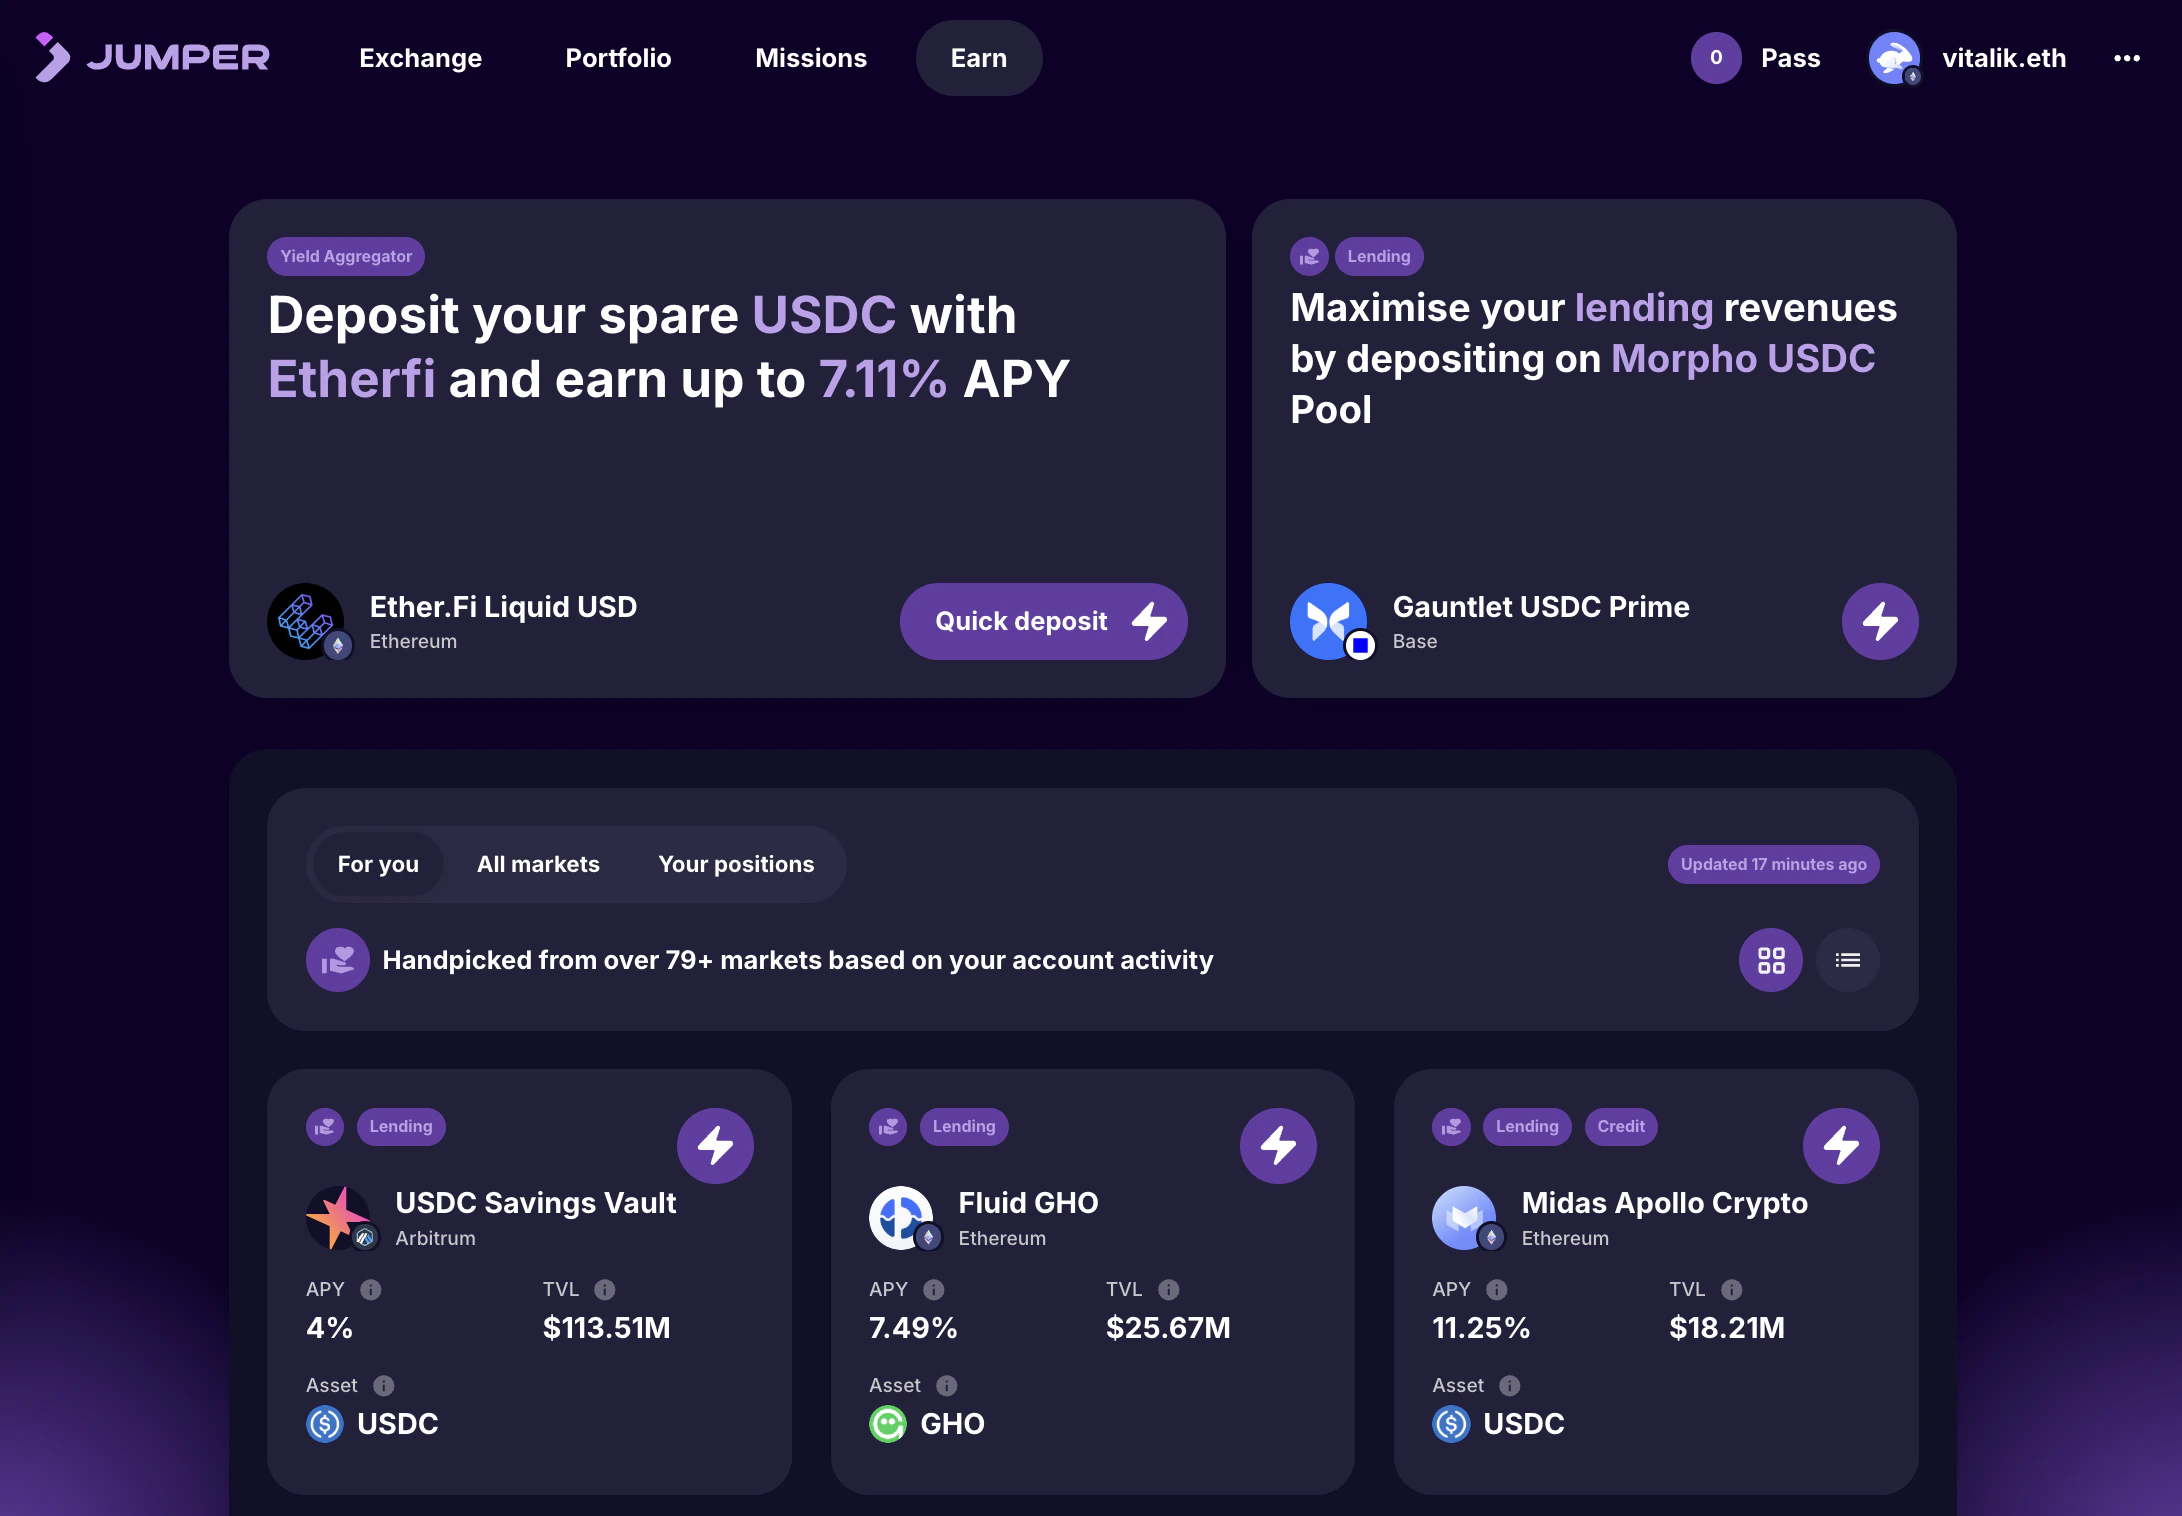Click the Lending tag on Midas Apollo Crypto
The height and width of the screenshot is (1516, 2182).
[x=1527, y=1127]
